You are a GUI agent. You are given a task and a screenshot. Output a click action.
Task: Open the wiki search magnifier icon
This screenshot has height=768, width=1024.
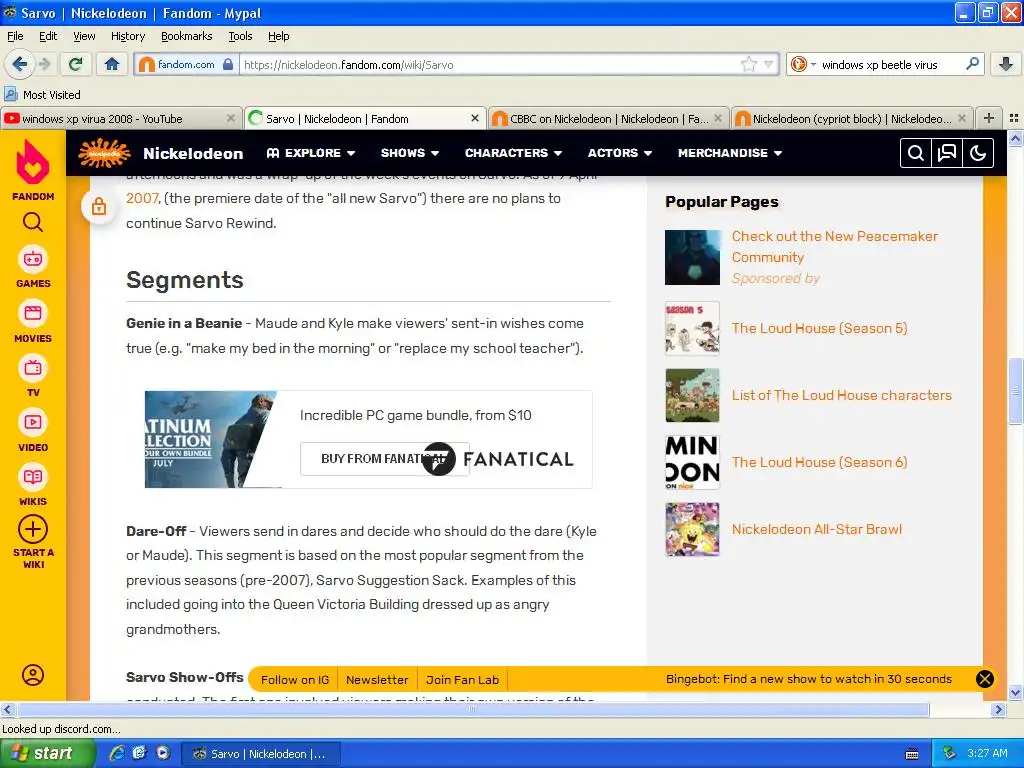coord(916,153)
